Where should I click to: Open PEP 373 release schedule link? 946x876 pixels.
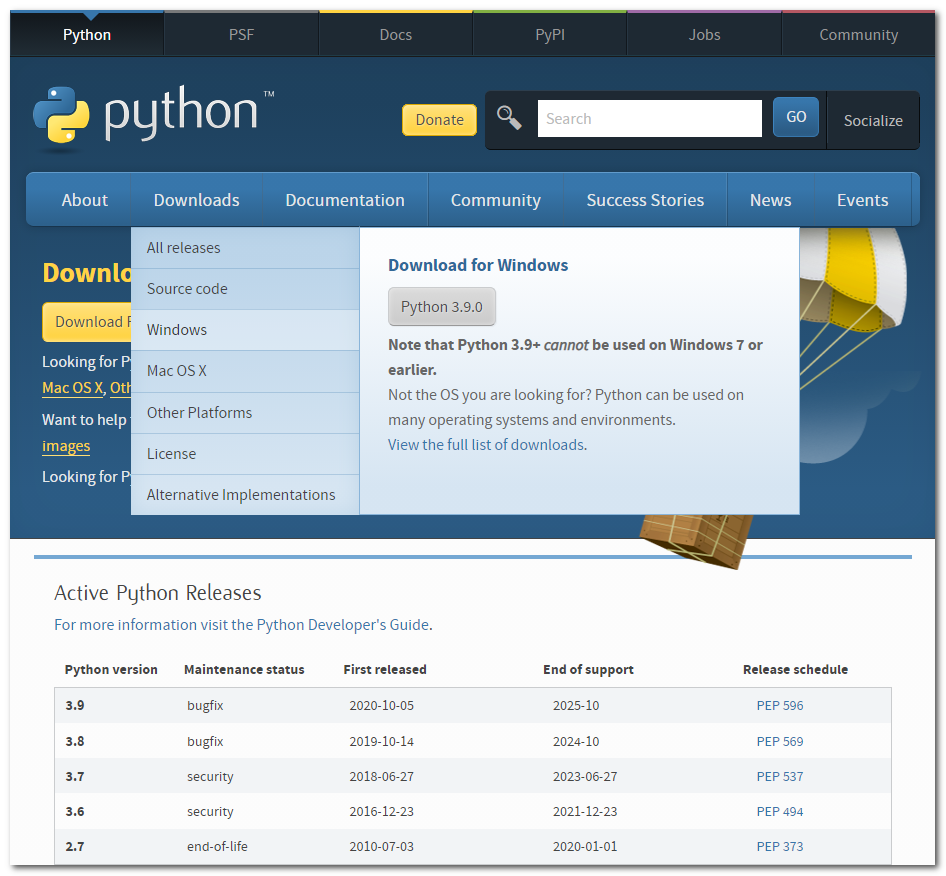[x=779, y=846]
